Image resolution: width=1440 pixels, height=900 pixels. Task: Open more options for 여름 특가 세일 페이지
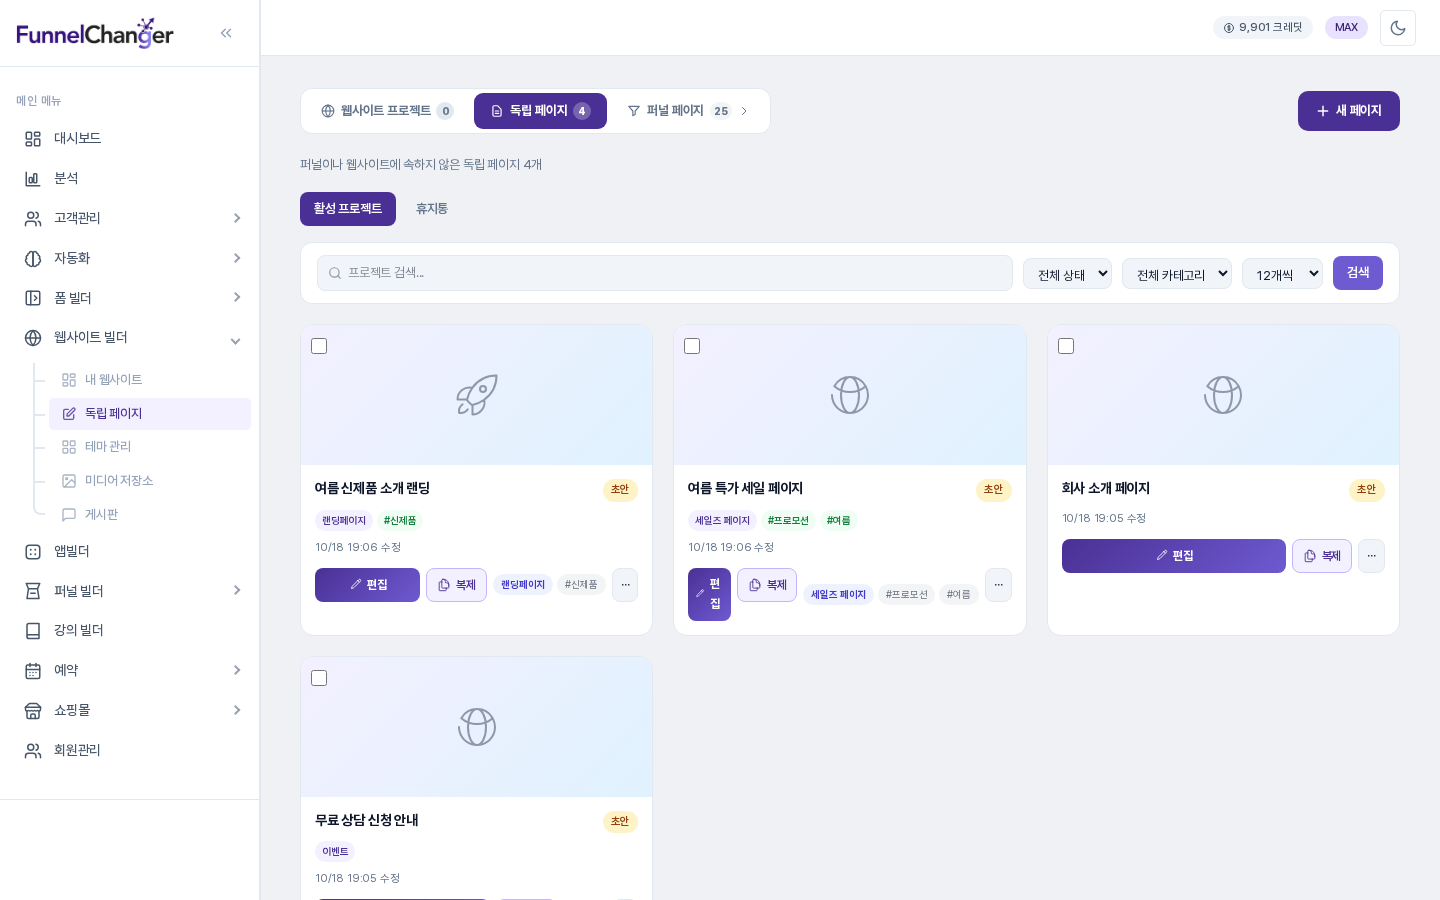(998, 585)
